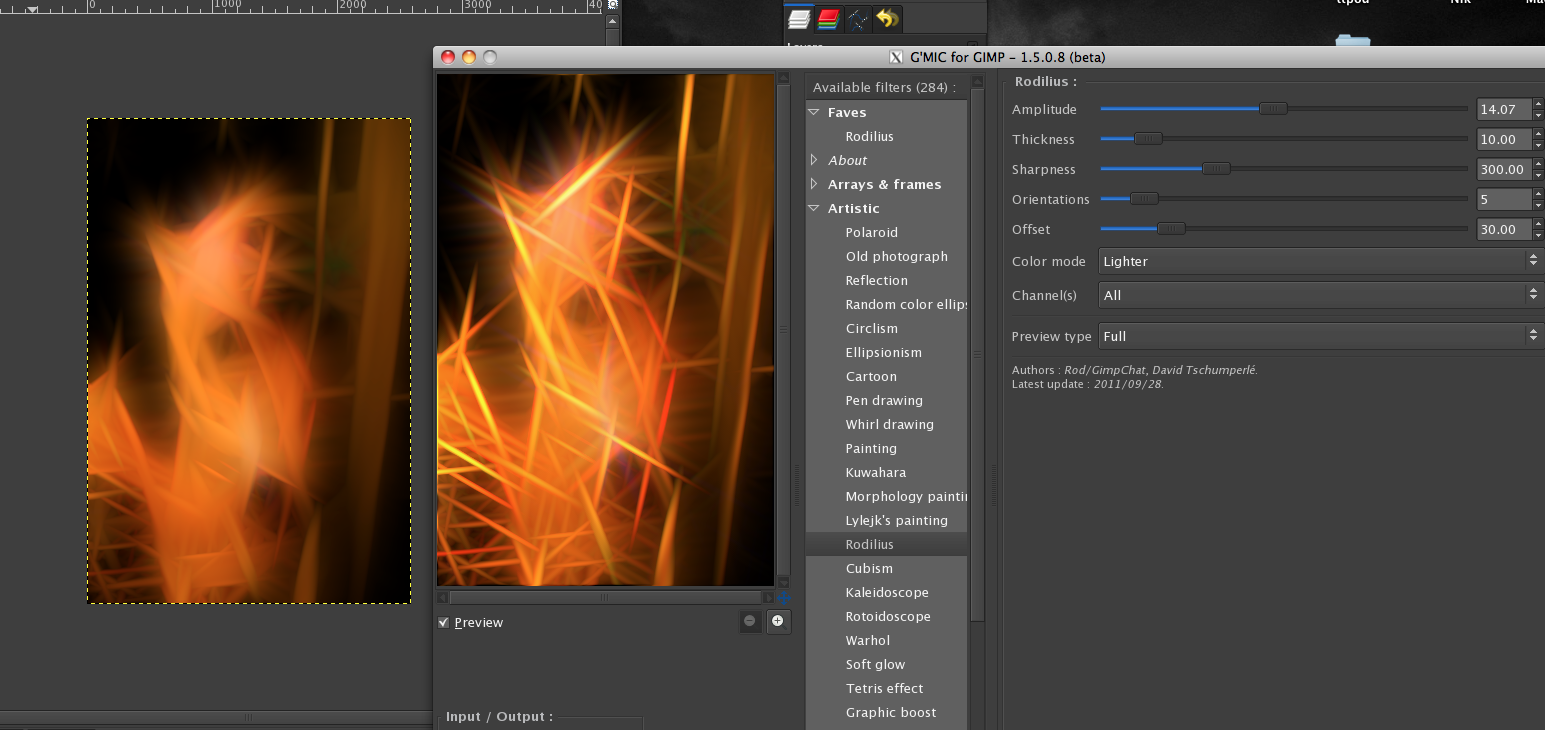Click the Orientations slider handle
The image size is (1545, 730).
[1144, 199]
